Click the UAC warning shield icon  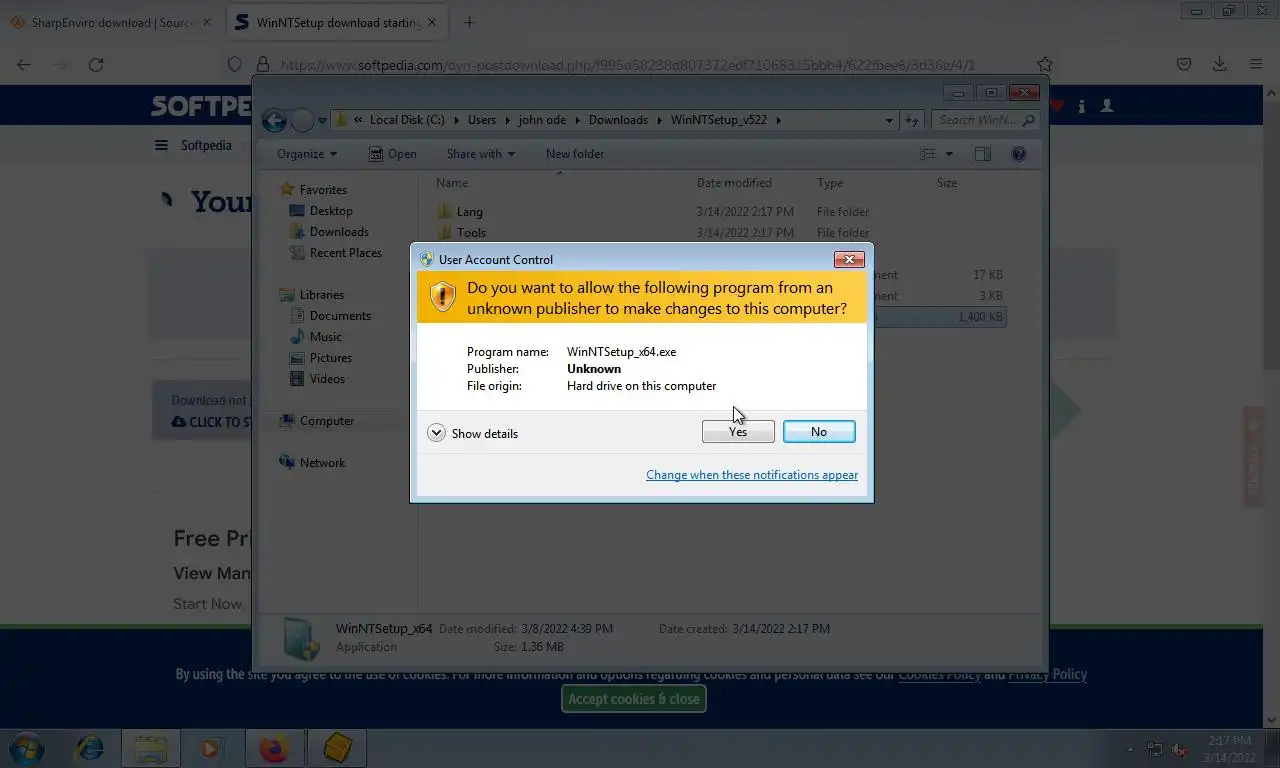pos(443,297)
